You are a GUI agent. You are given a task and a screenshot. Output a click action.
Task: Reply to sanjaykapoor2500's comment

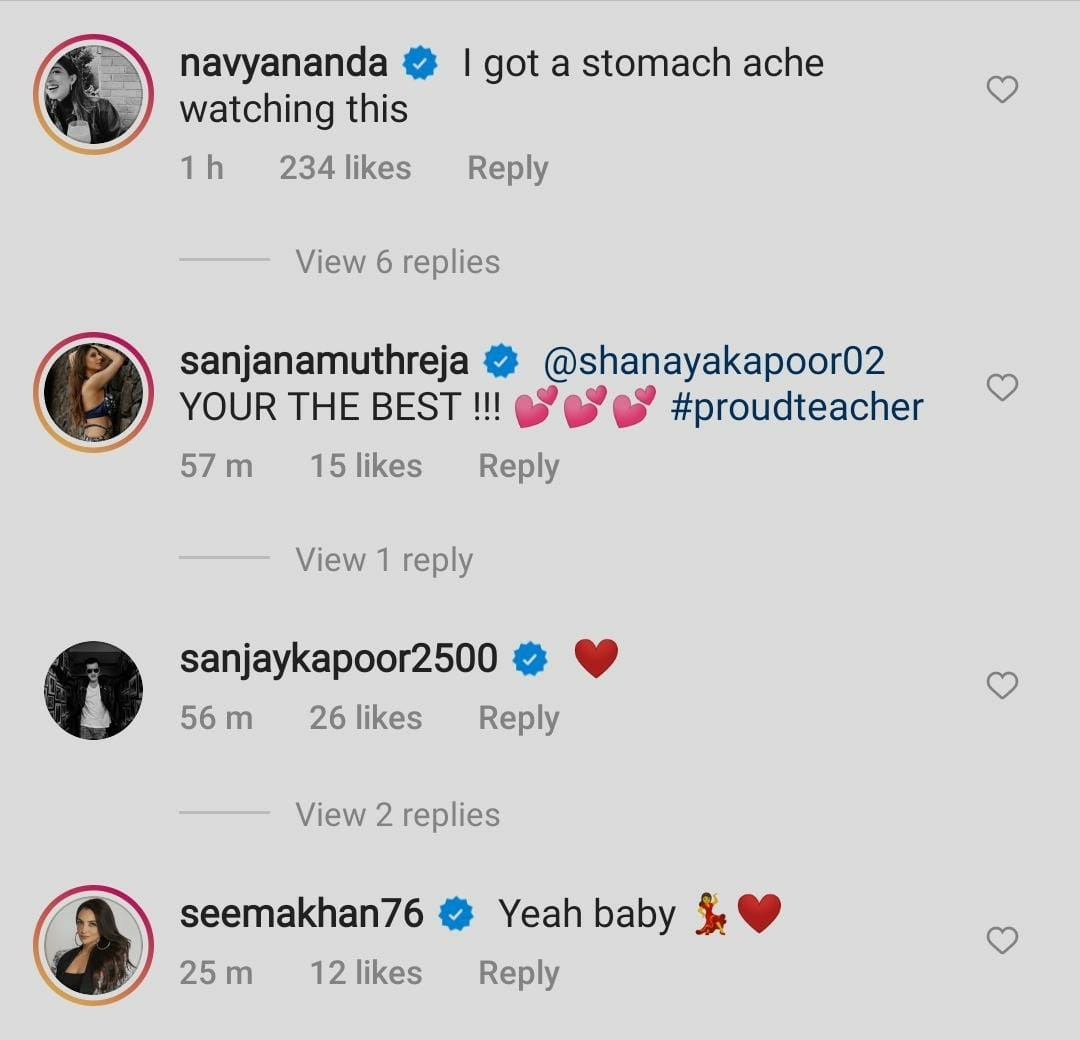(518, 718)
